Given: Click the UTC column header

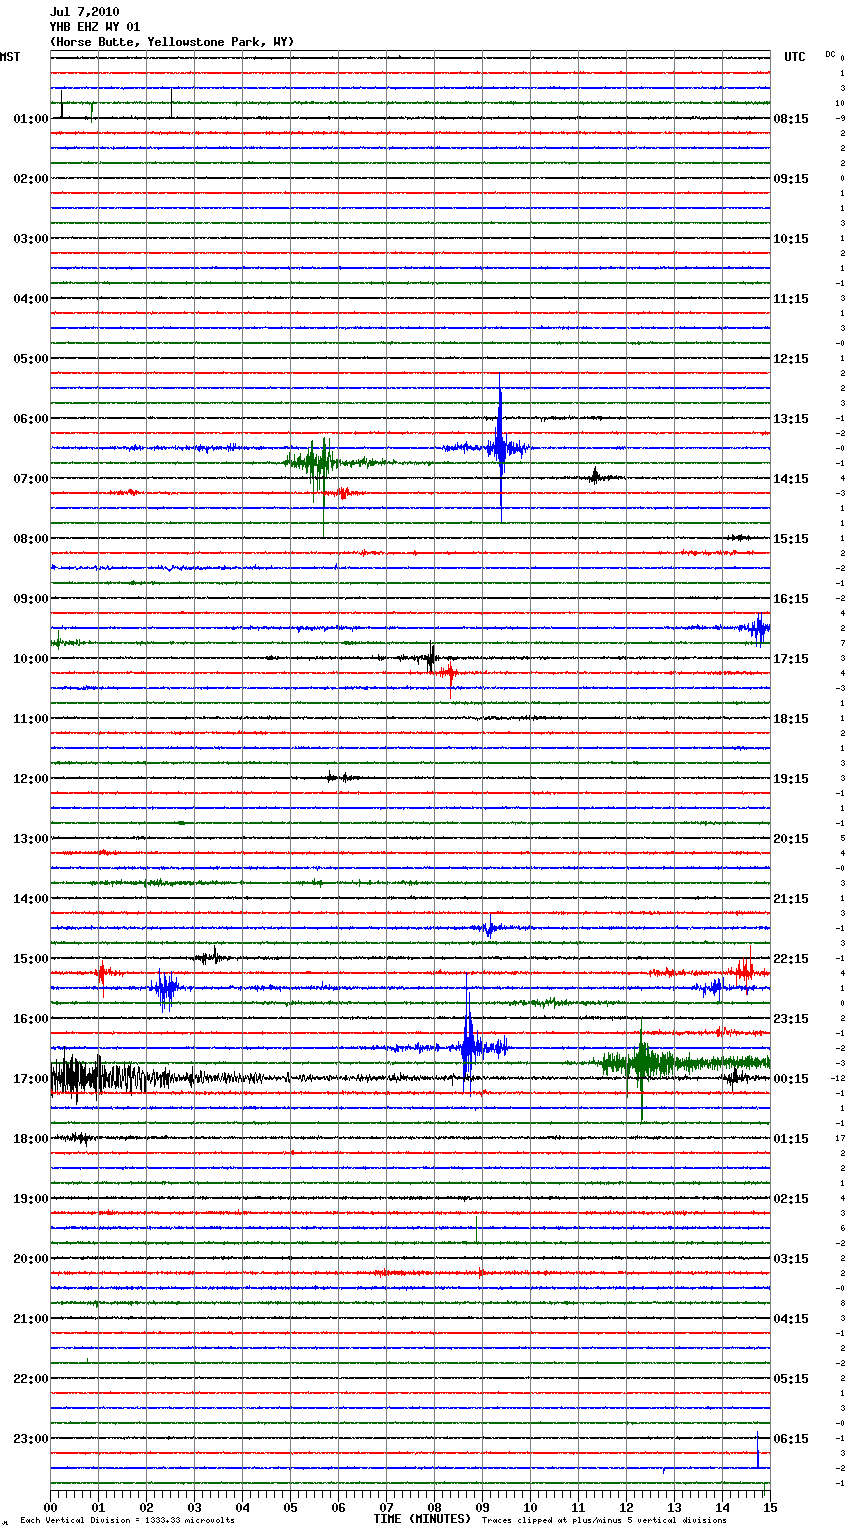Looking at the screenshot, I should [795, 57].
